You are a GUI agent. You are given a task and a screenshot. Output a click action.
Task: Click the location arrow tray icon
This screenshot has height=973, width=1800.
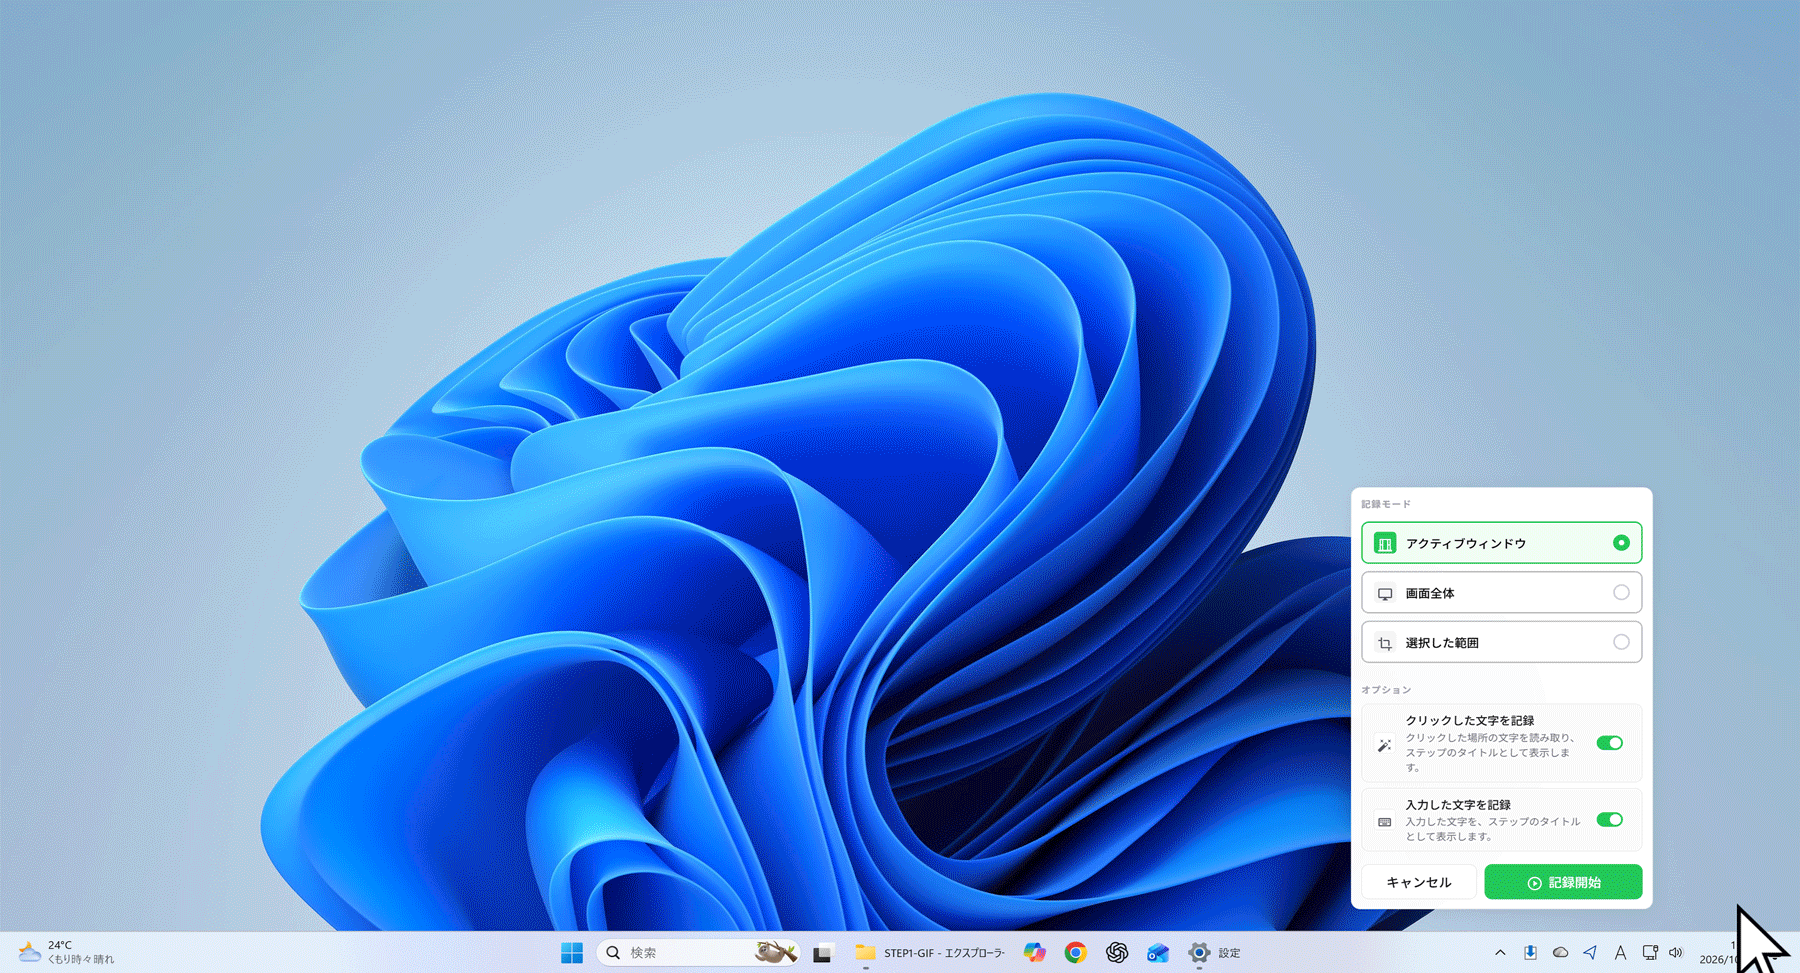1590,953
